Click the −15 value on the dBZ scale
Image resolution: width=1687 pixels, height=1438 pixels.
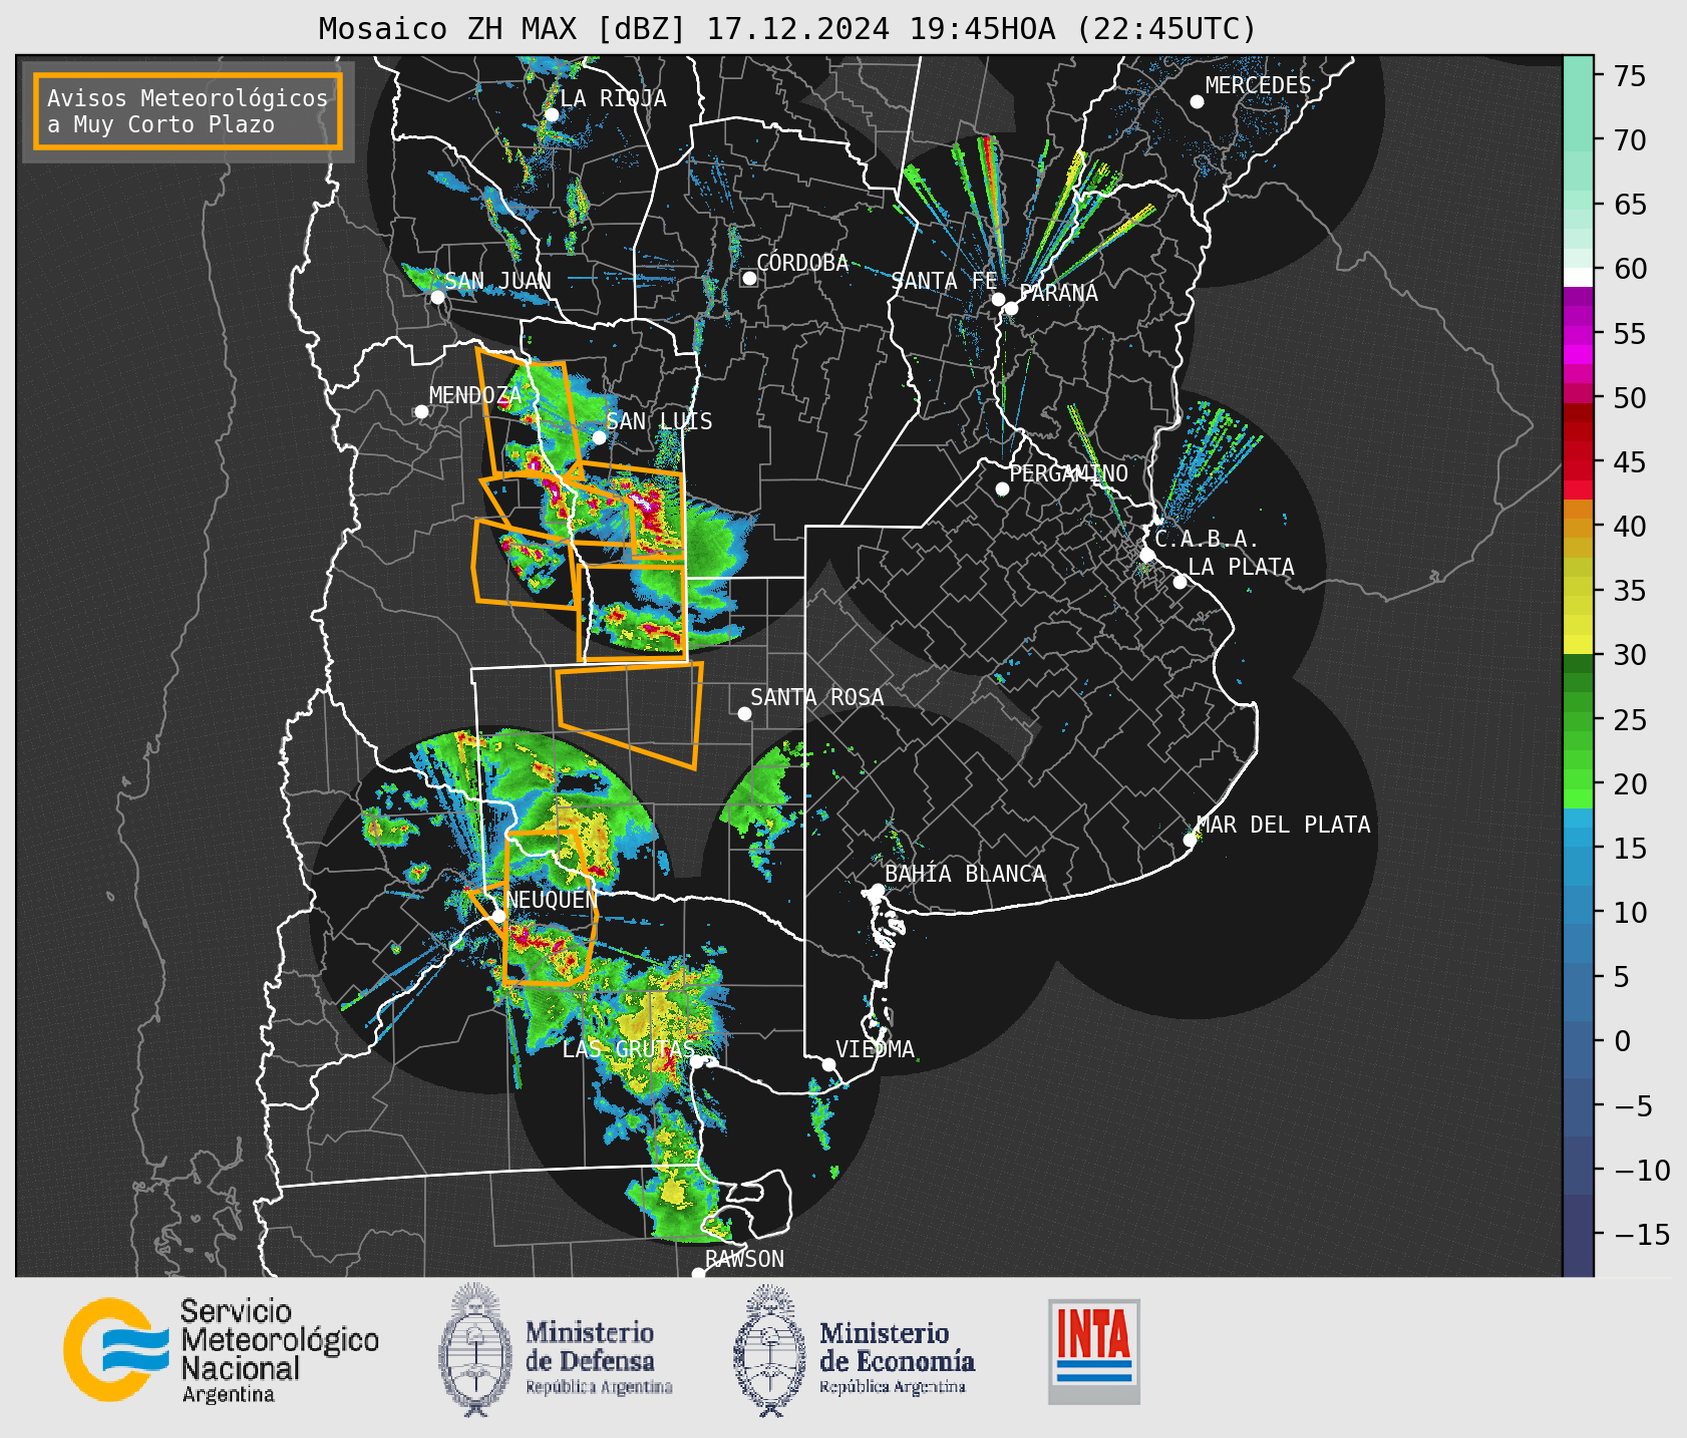coord(1641,1234)
